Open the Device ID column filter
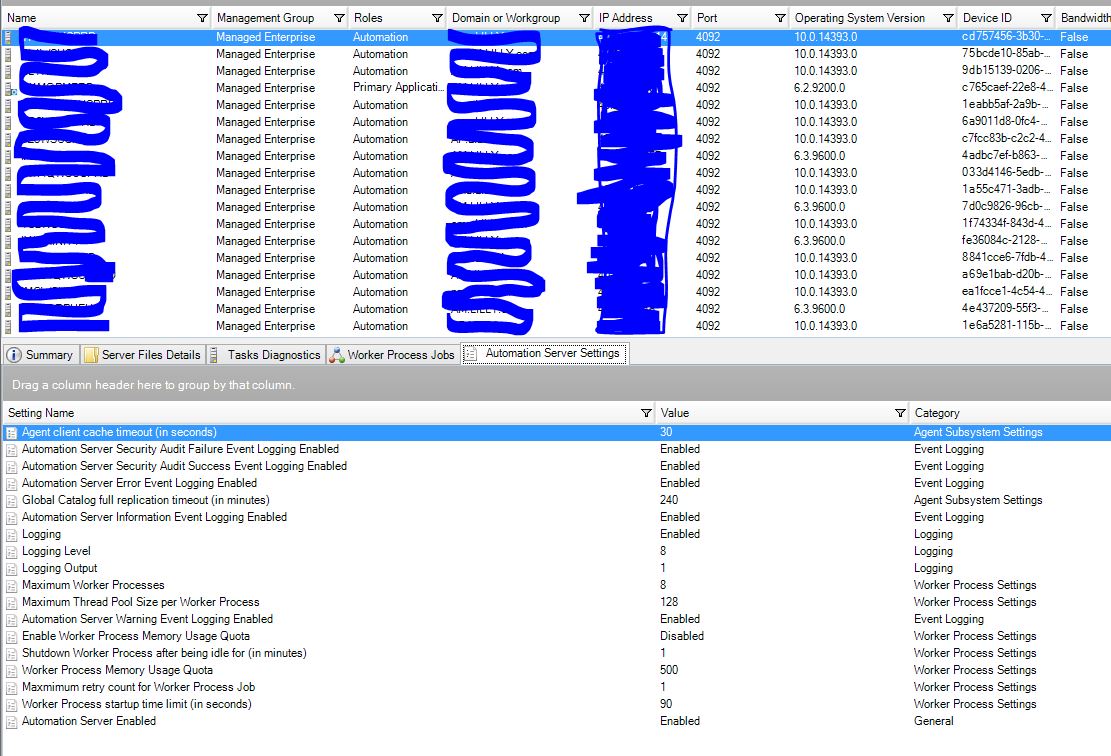 [1046, 18]
